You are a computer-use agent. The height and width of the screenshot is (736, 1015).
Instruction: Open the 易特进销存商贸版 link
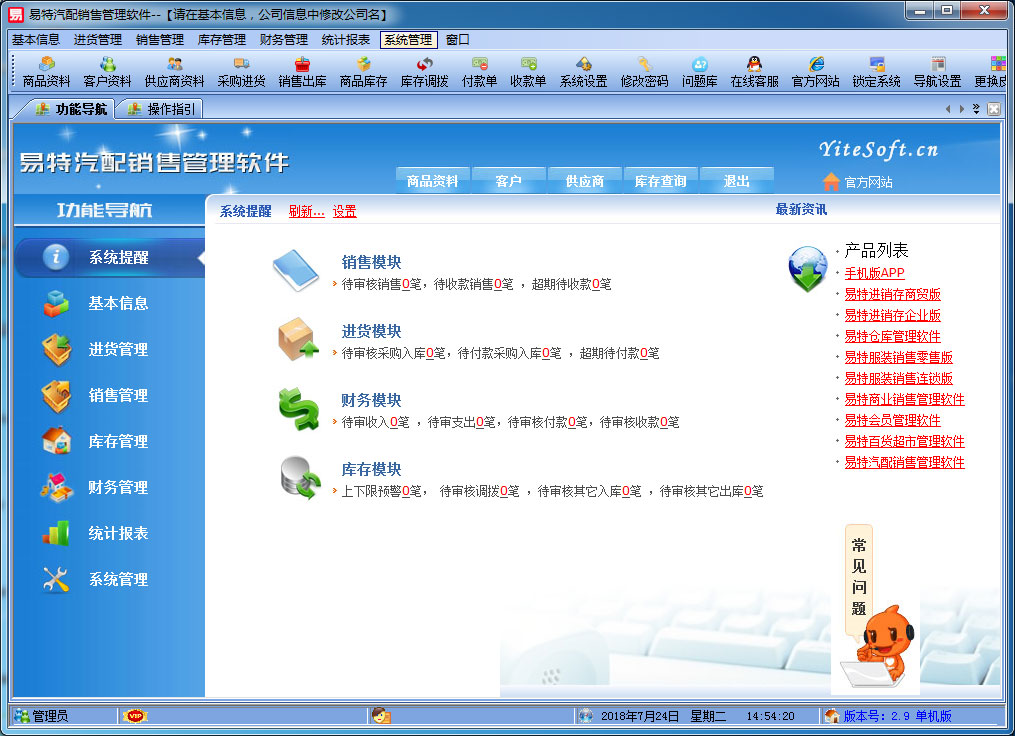coord(893,294)
